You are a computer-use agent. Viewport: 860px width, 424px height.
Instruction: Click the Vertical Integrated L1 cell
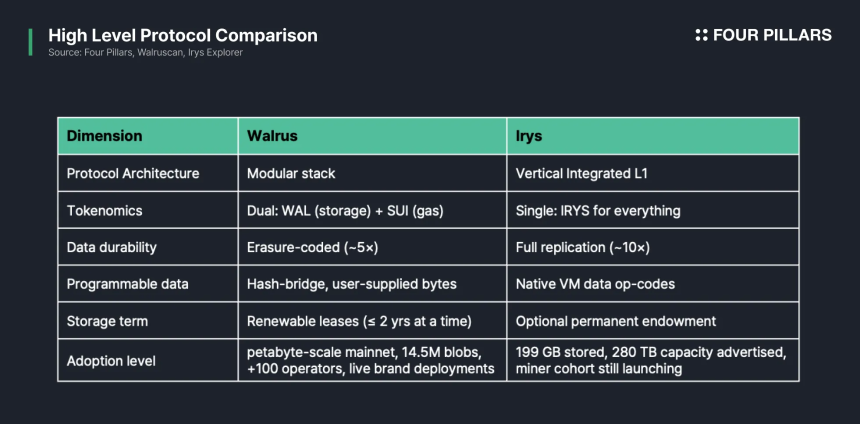653,173
